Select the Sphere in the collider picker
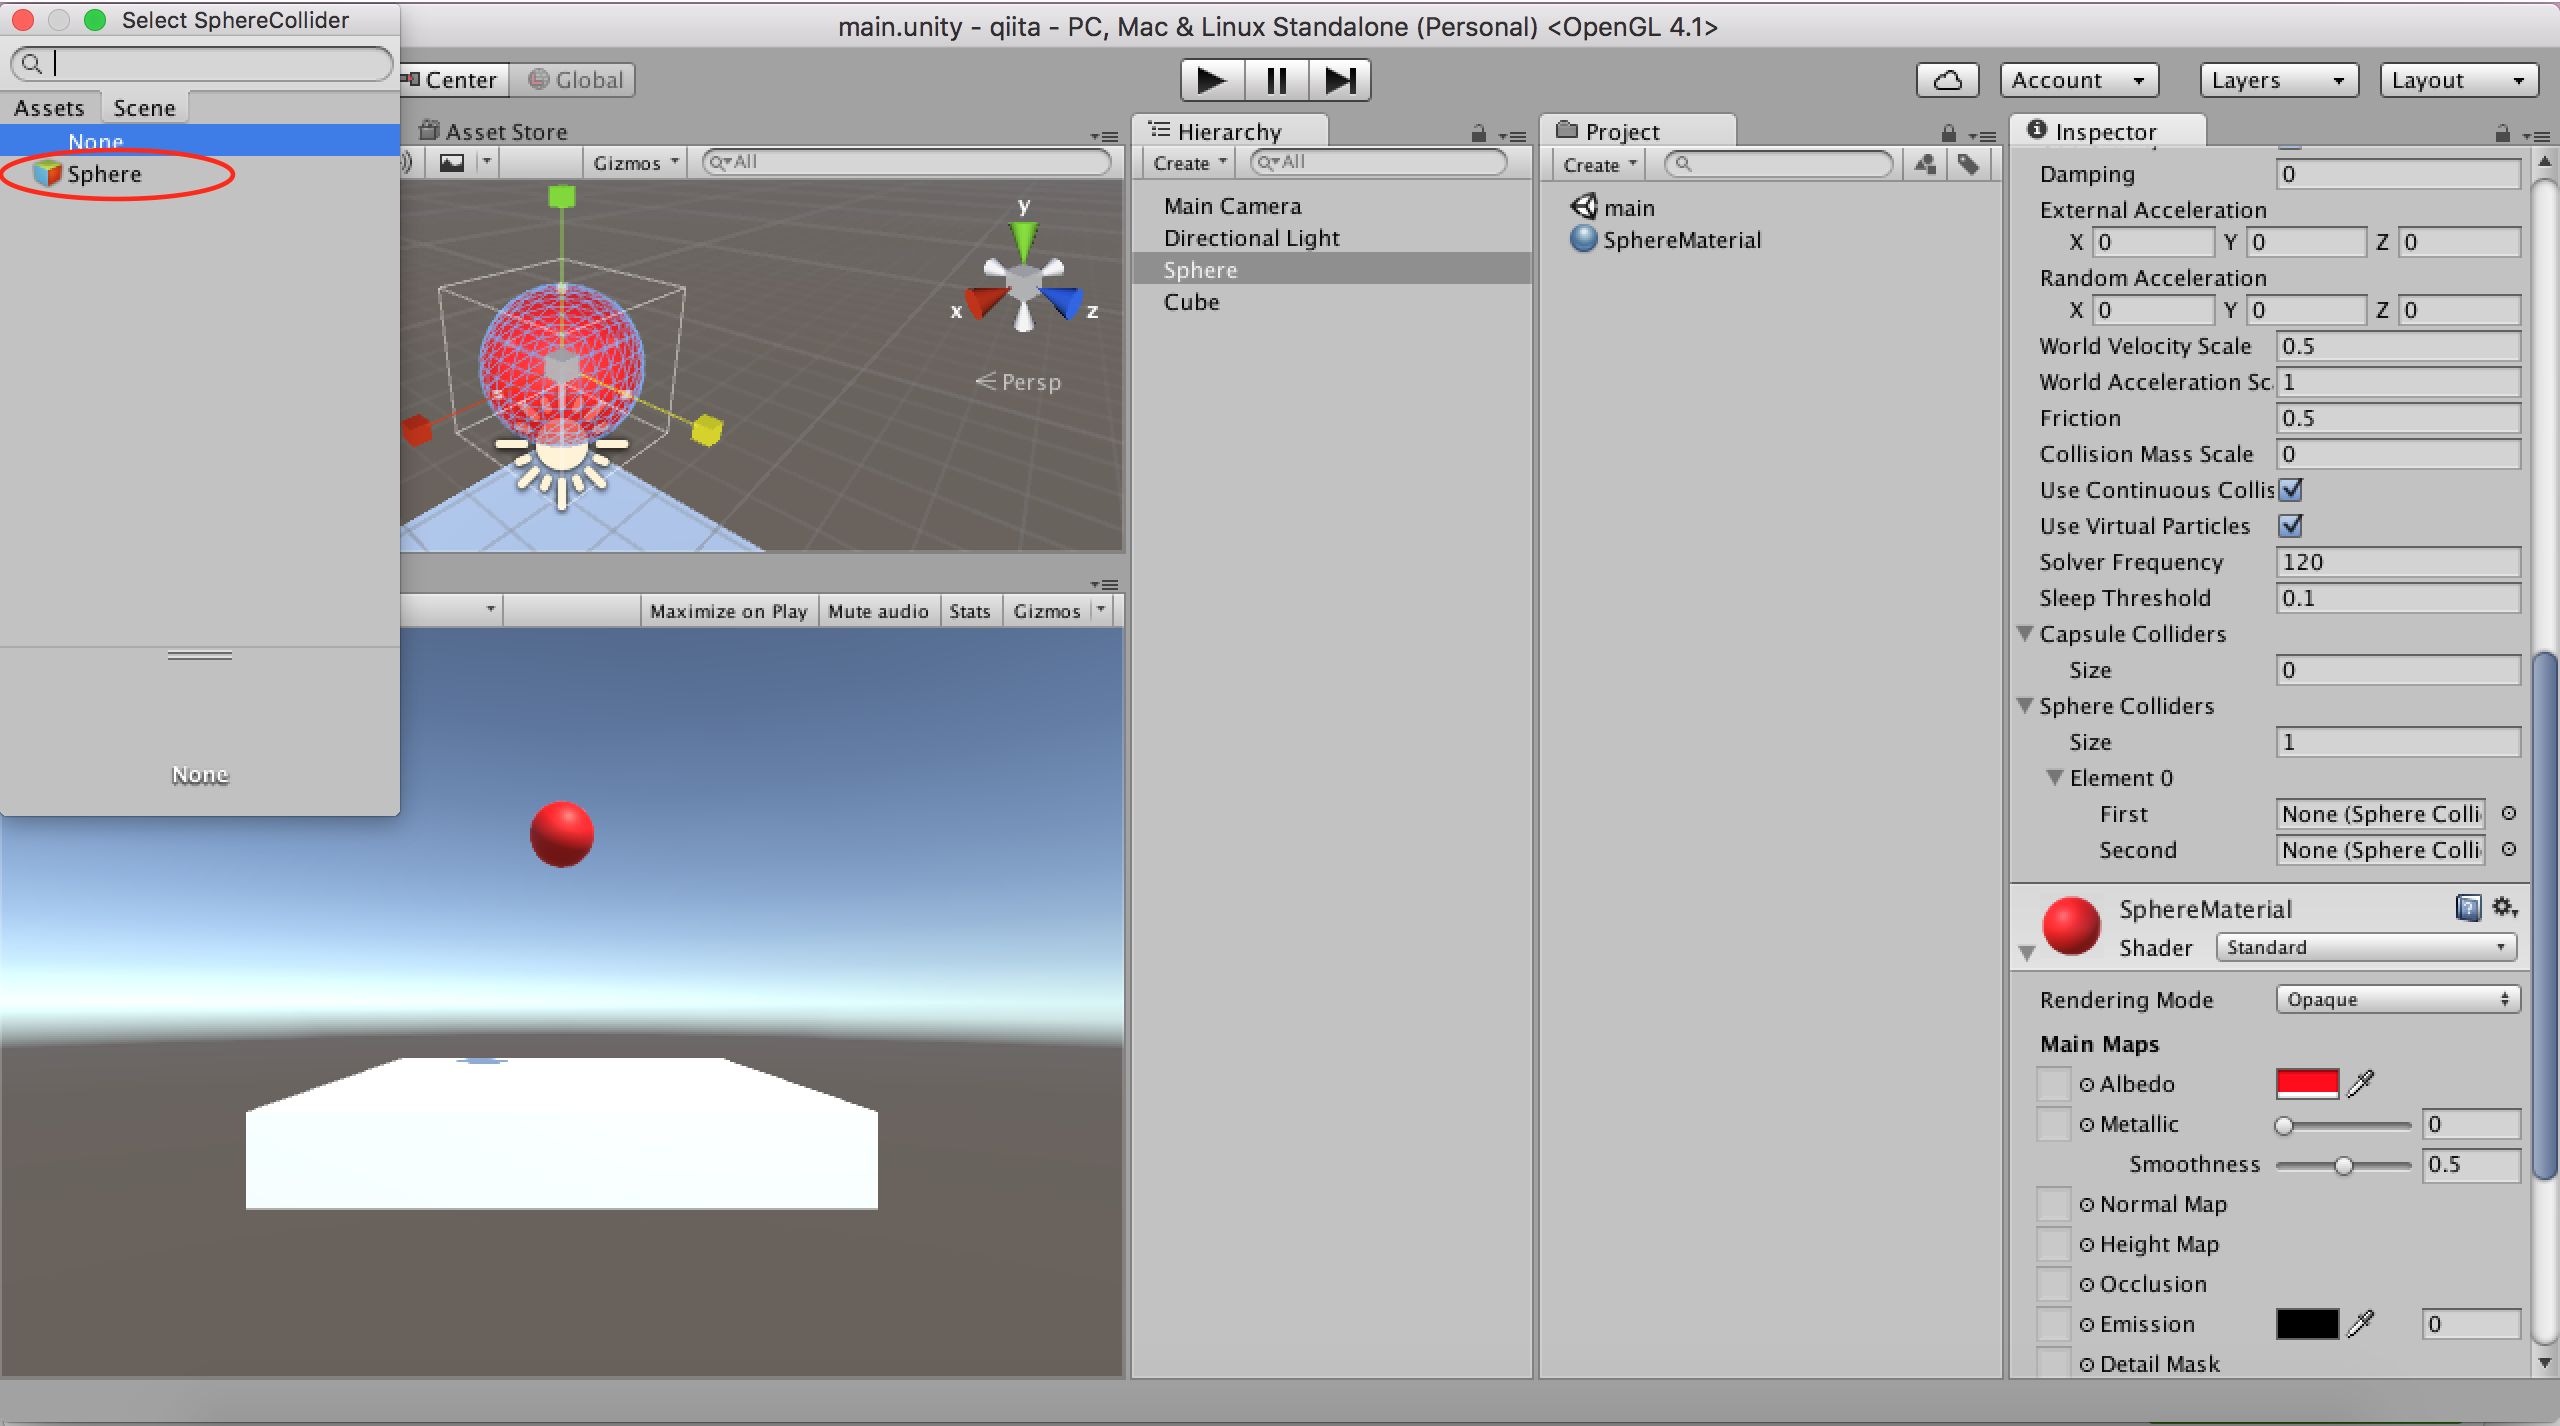2560x1426 pixels. click(x=104, y=173)
